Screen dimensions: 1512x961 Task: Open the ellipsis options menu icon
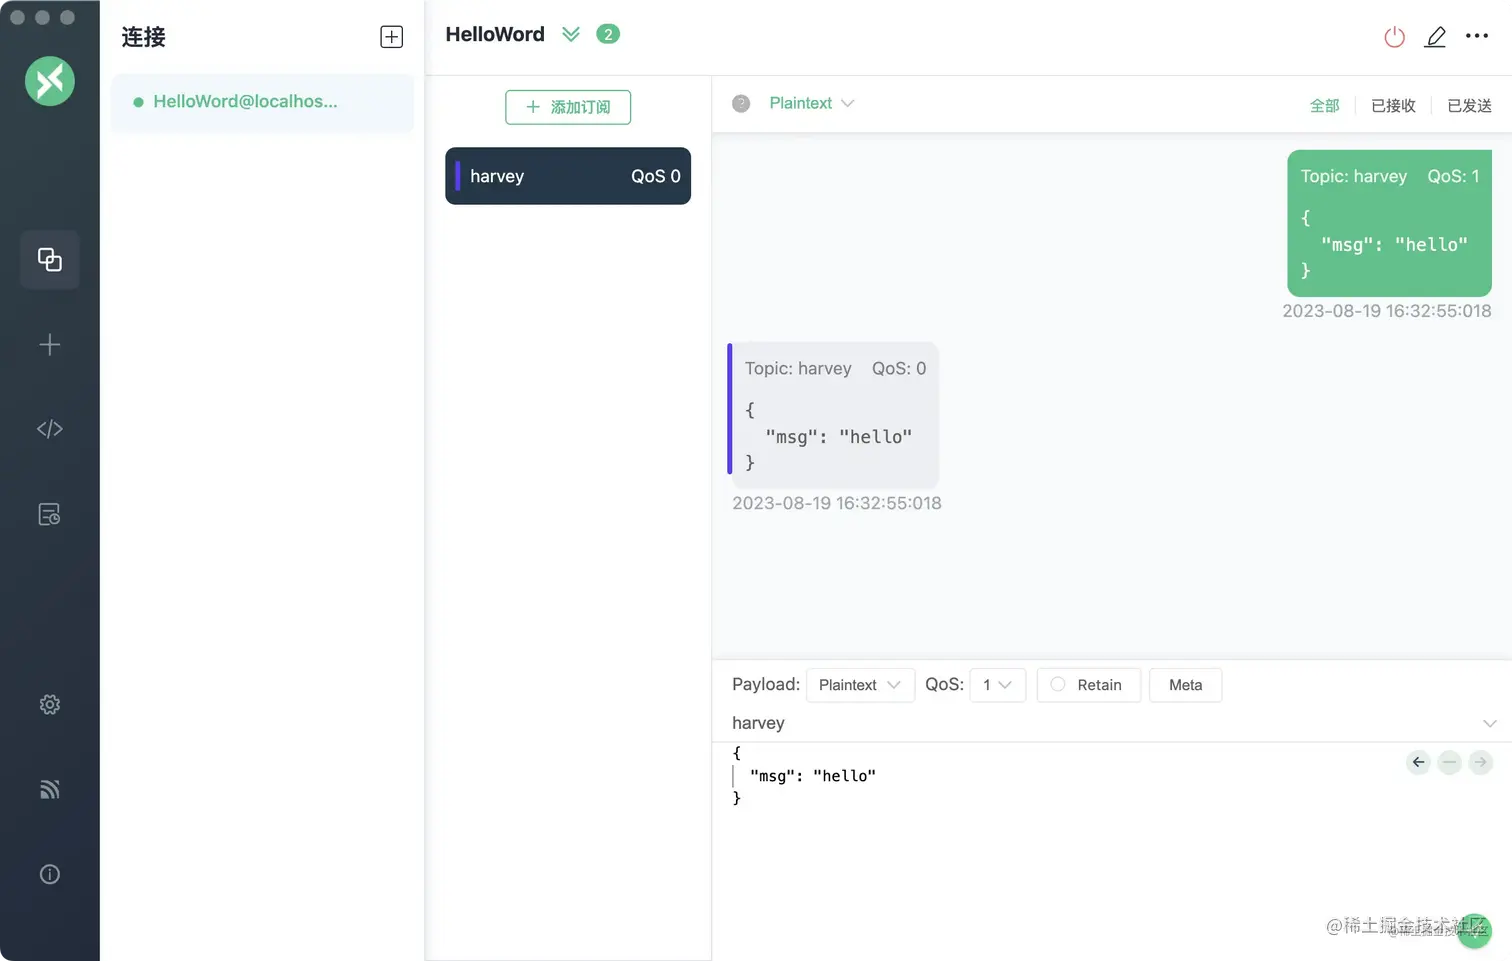[1477, 36]
